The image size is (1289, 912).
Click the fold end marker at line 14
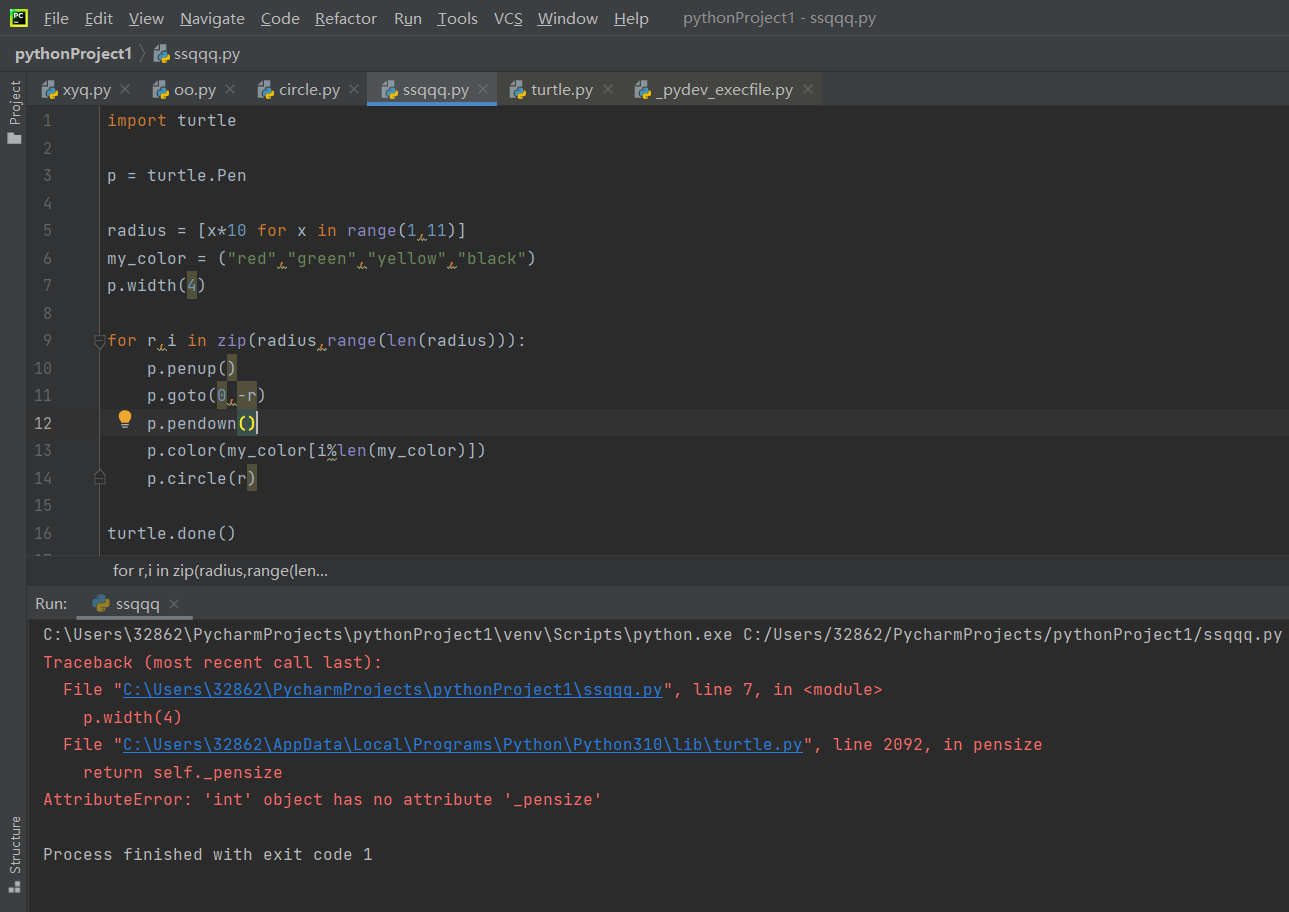tap(99, 478)
